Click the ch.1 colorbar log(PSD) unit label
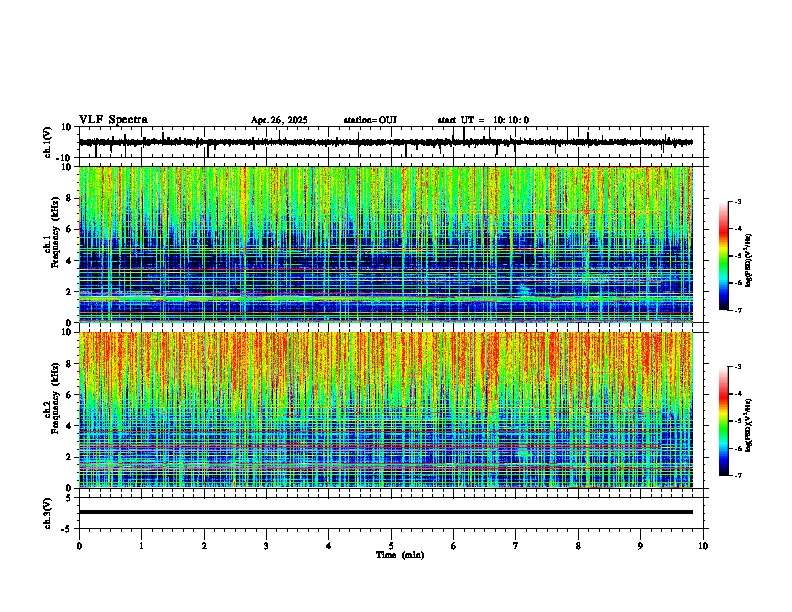Viewport: 792px width, 612px height. point(749,261)
